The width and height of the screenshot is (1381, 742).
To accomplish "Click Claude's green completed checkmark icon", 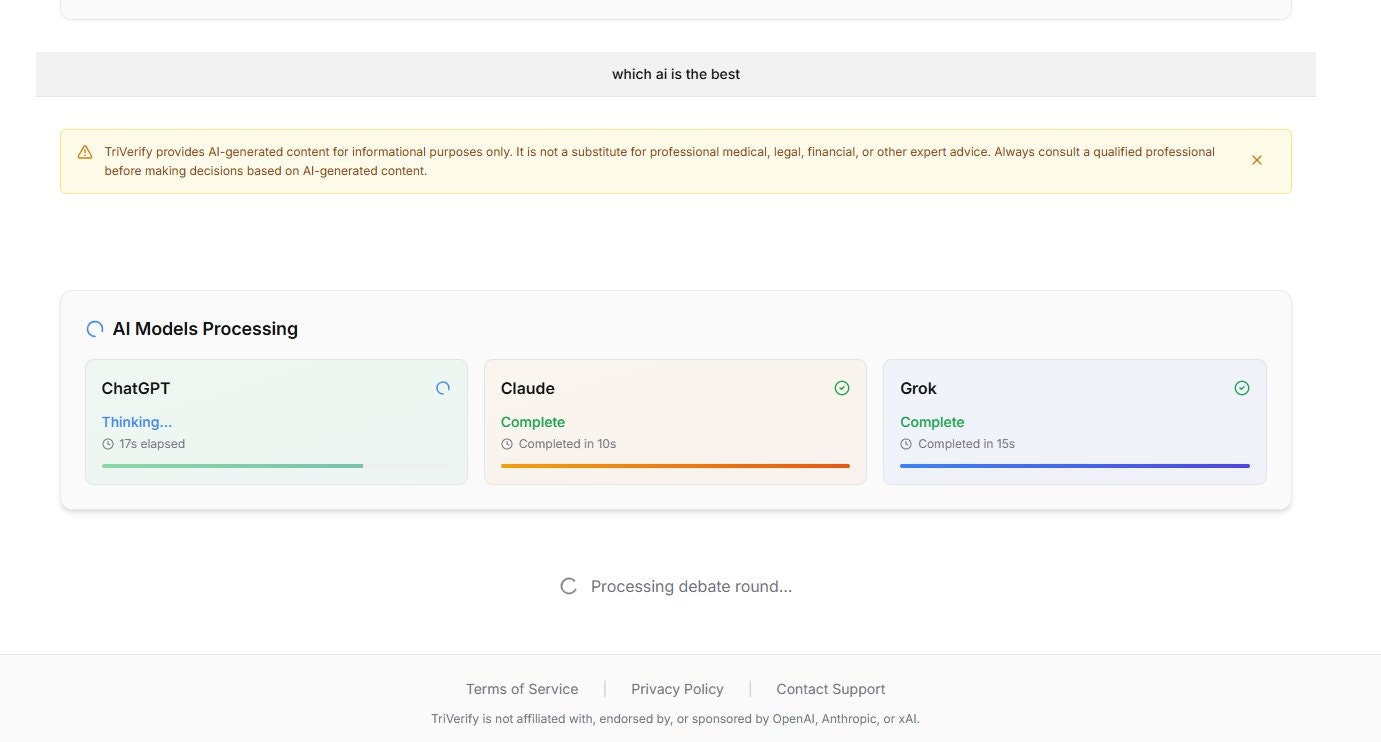I will (x=842, y=388).
